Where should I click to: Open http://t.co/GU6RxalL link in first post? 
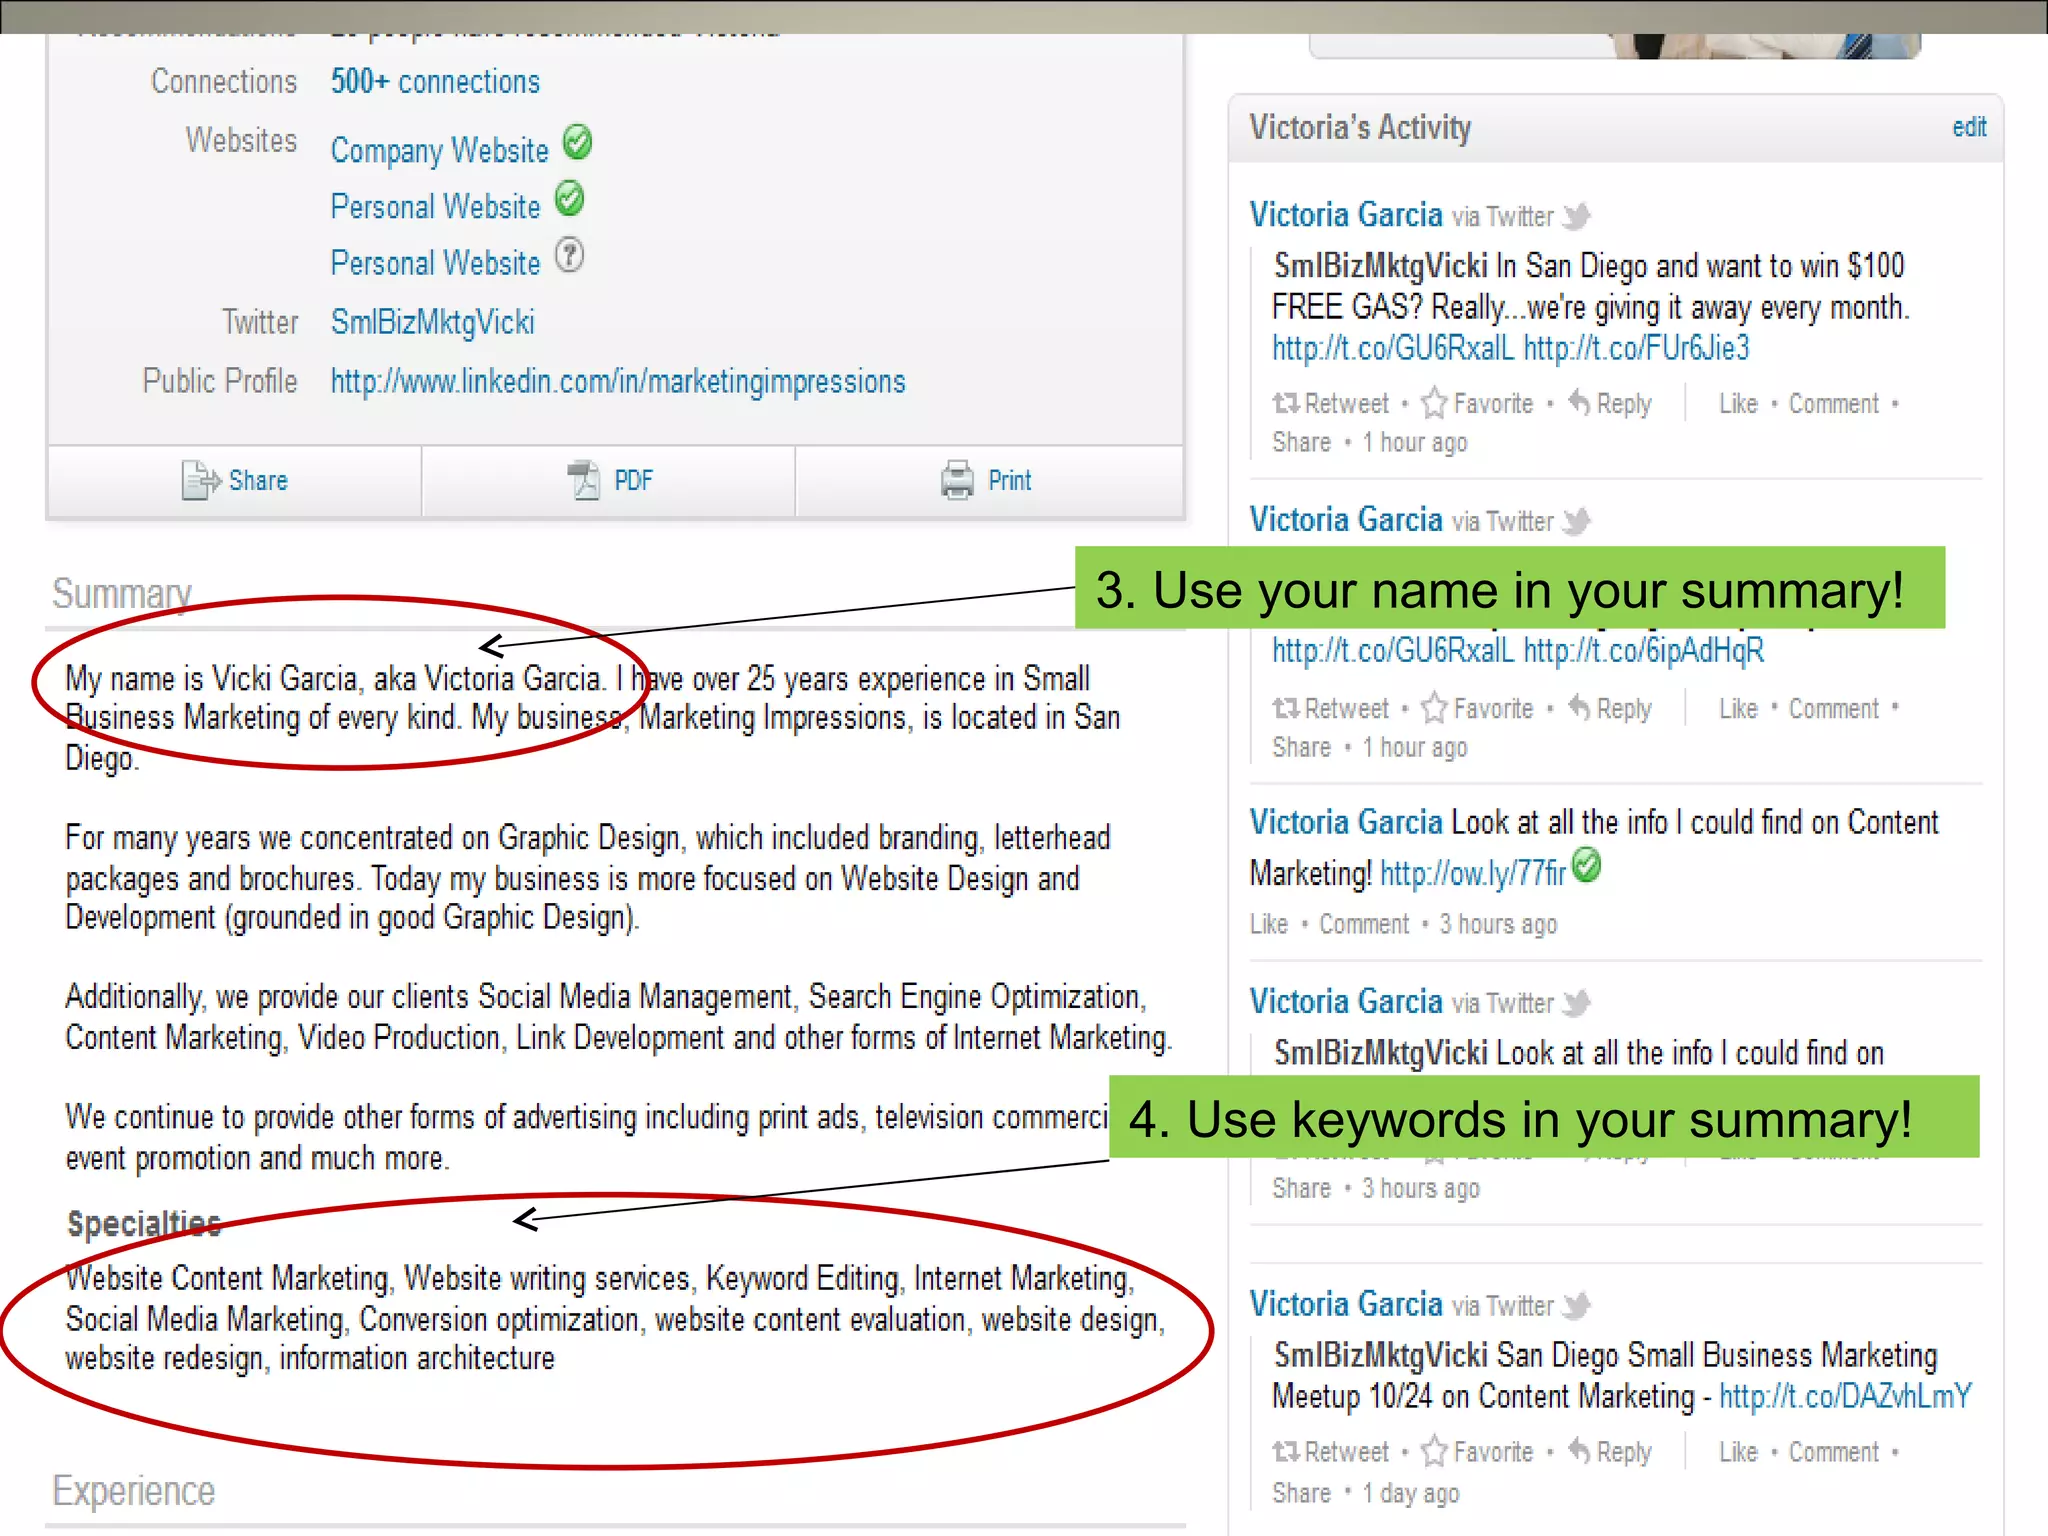coord(1393,348)
